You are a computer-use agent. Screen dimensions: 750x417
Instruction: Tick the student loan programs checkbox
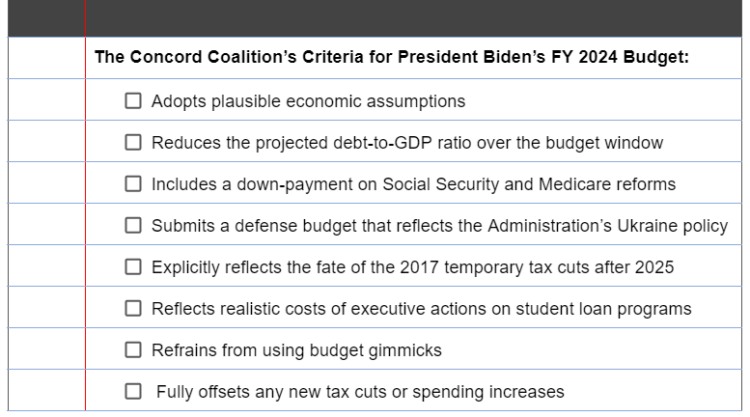(133, 308)
